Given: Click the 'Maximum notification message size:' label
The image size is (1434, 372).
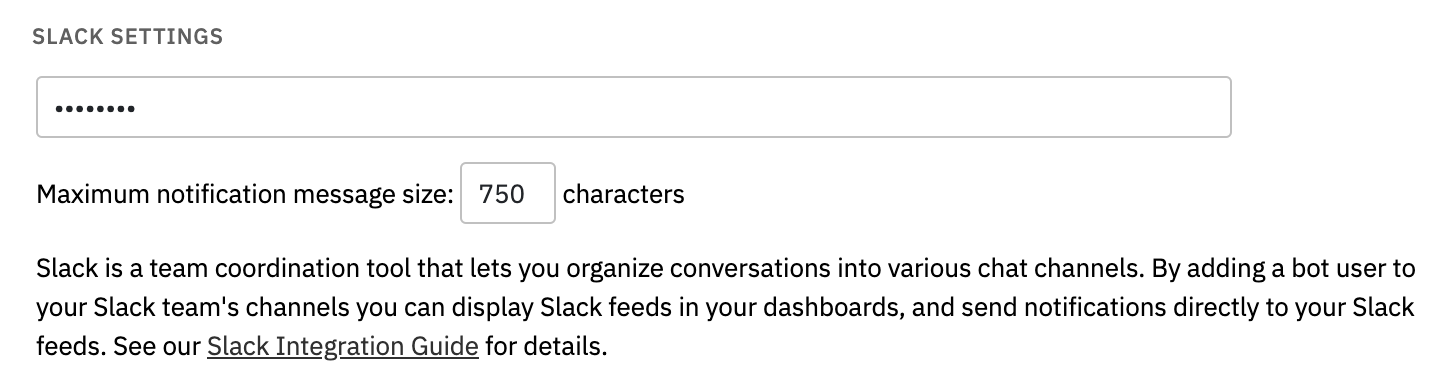Looking at the screenshot, I should (245, 194).
